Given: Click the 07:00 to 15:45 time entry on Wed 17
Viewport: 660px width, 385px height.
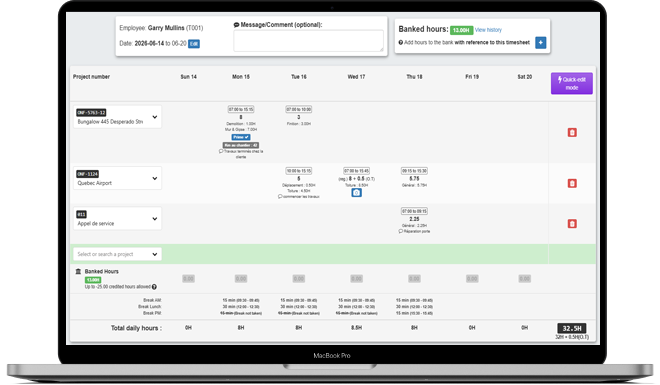Looking at the screenshot, I should click(x=356, y=171).
